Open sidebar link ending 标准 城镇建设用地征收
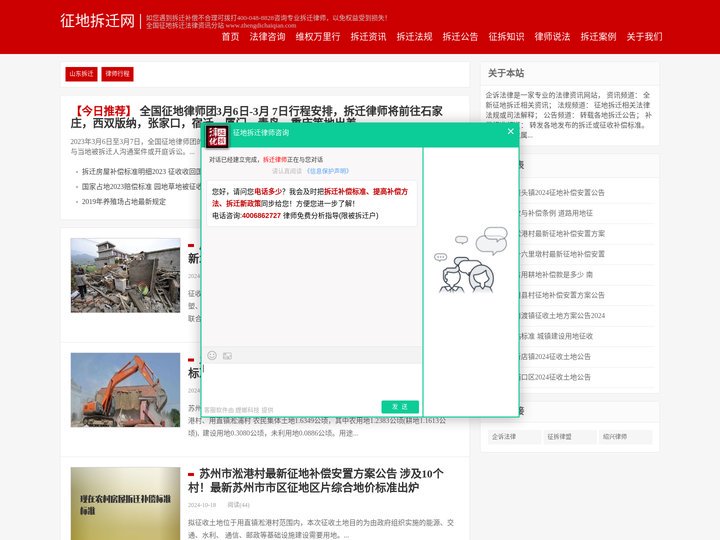720x540 pixels. [556, 336]
